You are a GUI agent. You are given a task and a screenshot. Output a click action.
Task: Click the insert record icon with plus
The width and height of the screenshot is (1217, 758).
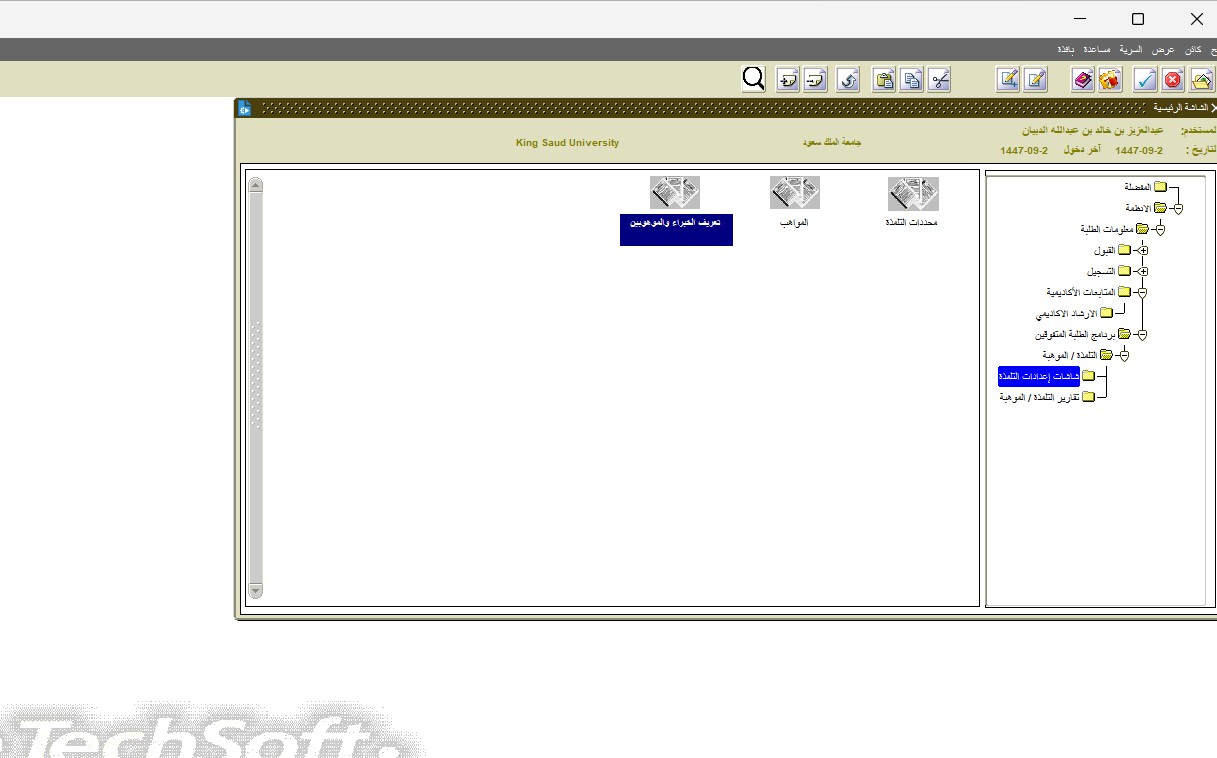pyautogui.click(x=788, y=80)
